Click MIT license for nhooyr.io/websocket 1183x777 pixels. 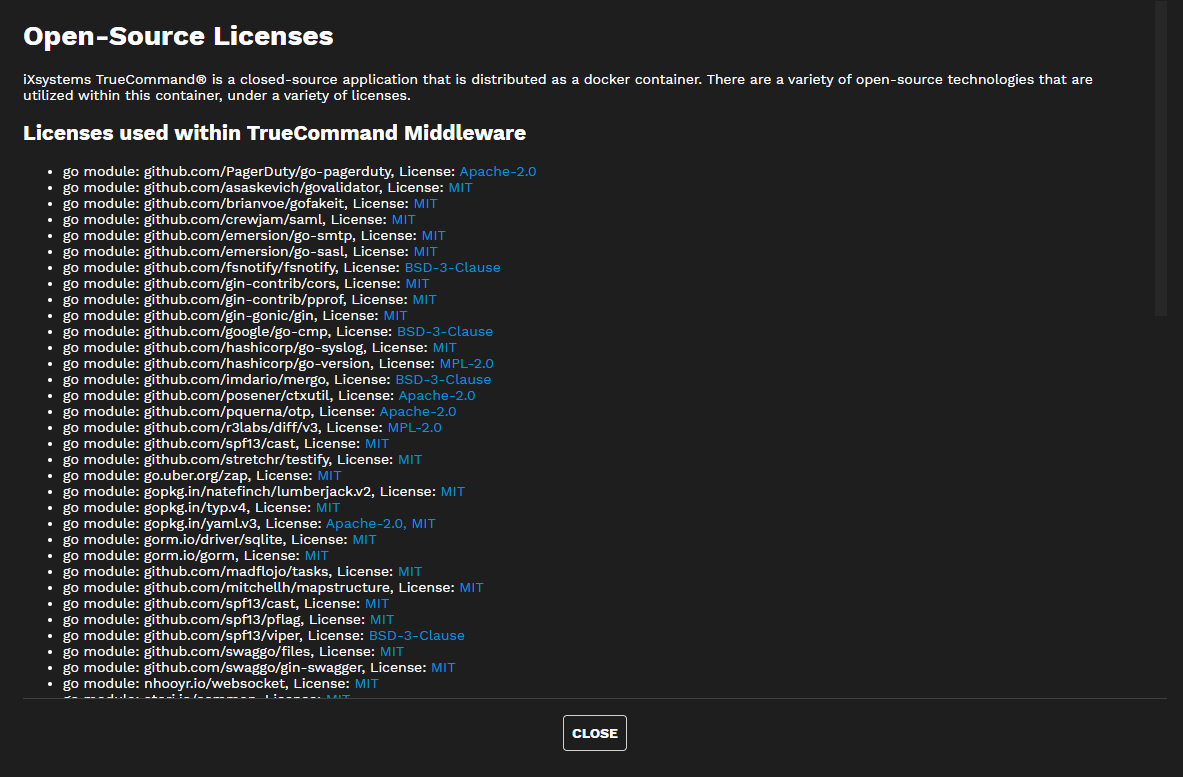(x=366, y=683)
